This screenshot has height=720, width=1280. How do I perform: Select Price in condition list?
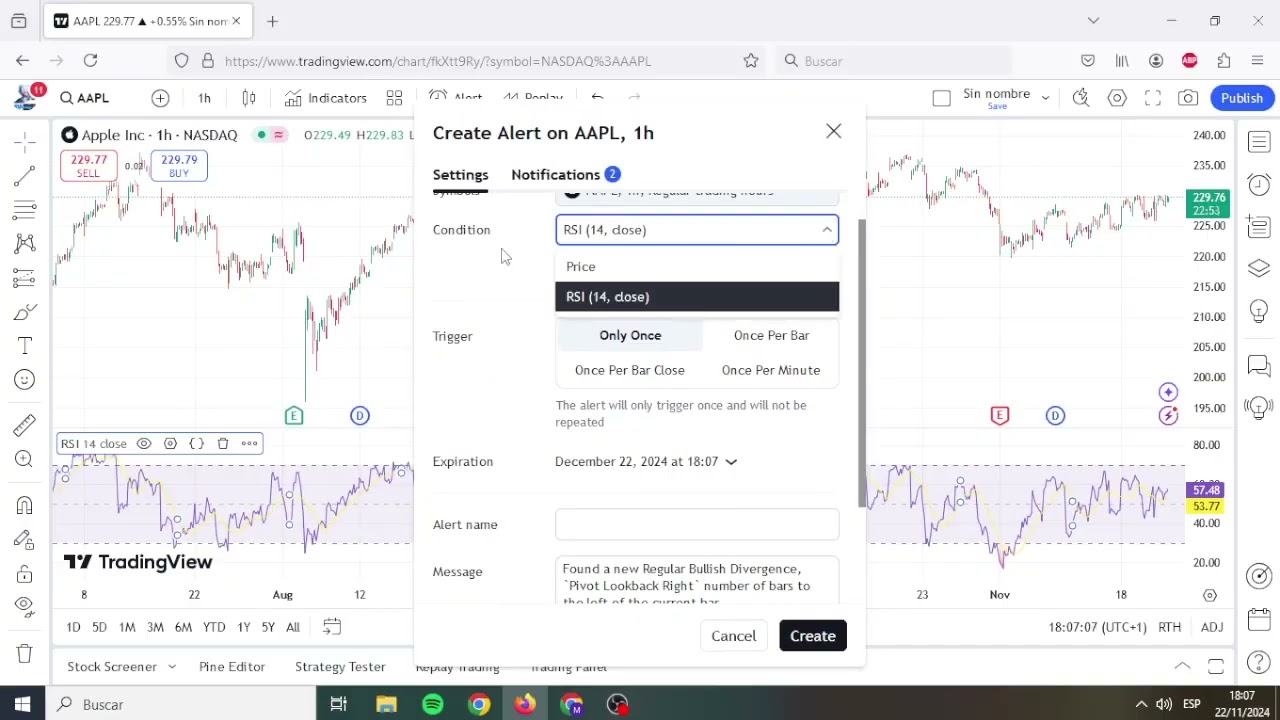tap(697, 266)
